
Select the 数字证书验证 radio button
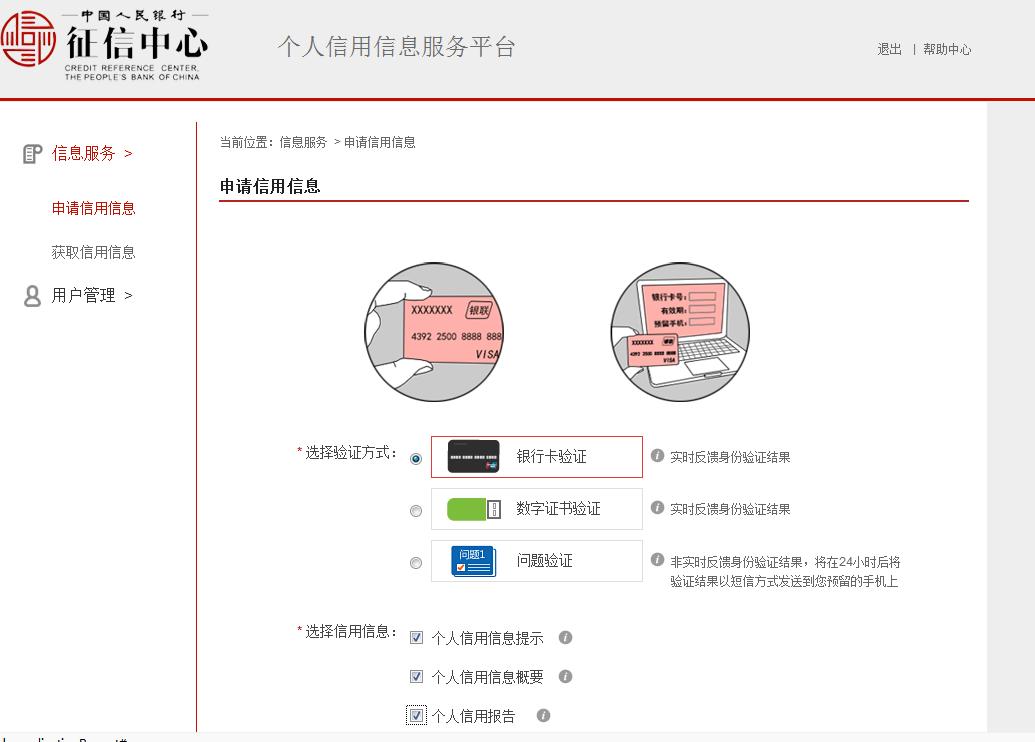(x=415, y=510)
